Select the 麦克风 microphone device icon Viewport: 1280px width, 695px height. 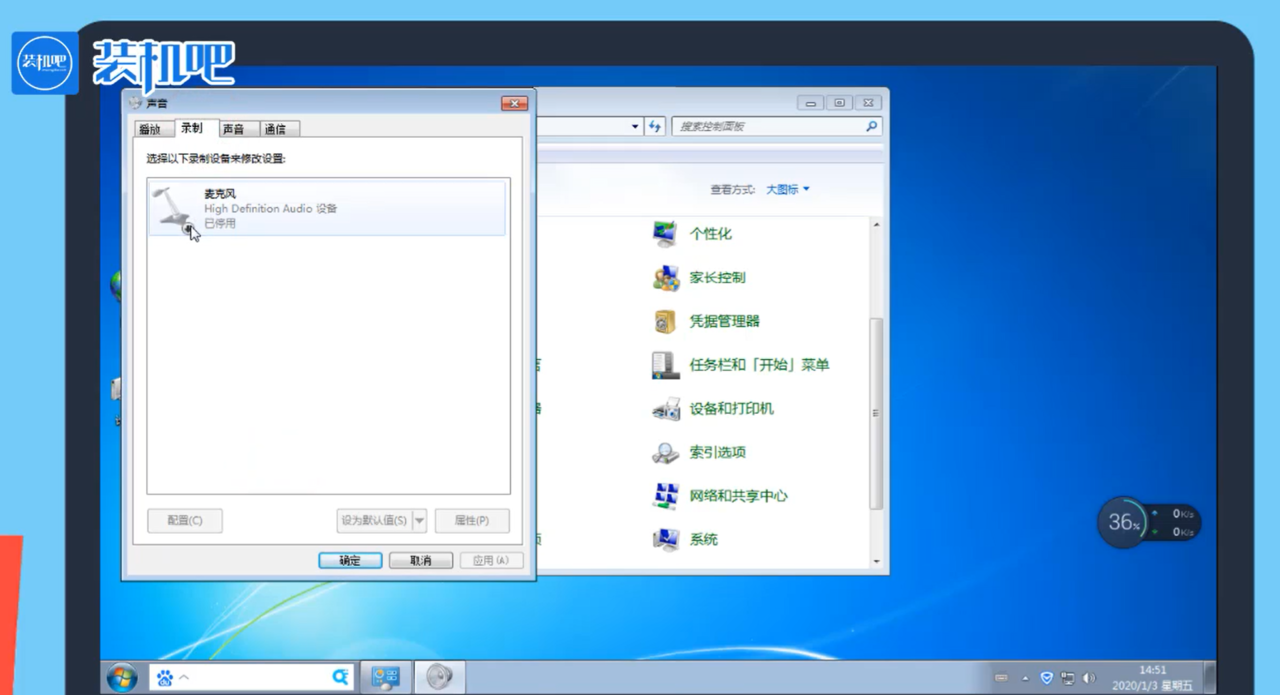[174, 208]
